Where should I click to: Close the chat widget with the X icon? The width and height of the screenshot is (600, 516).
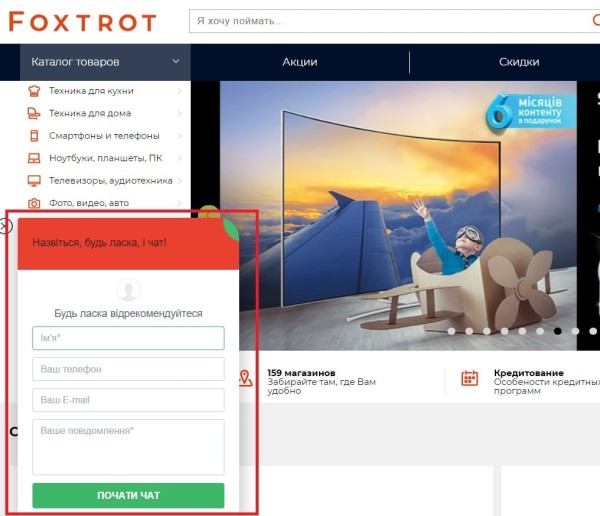5,226
